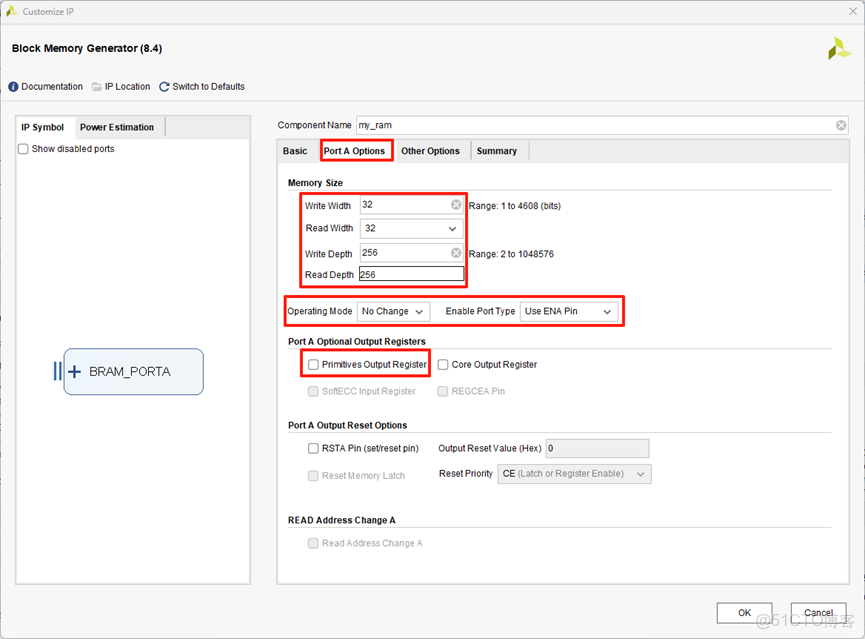Screen dimensions: 865x639
Task: Open the Power Estimation tab
Action: coord(117,127)
